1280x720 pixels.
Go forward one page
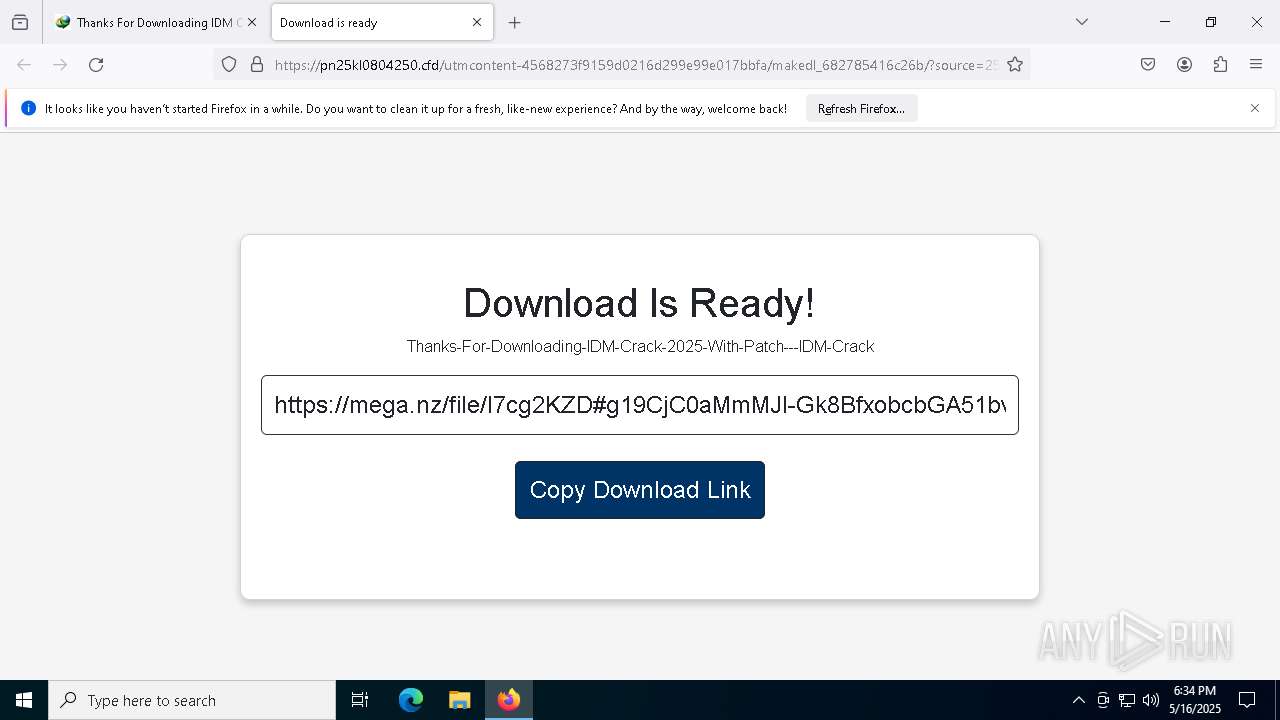(x=60, y=65)
